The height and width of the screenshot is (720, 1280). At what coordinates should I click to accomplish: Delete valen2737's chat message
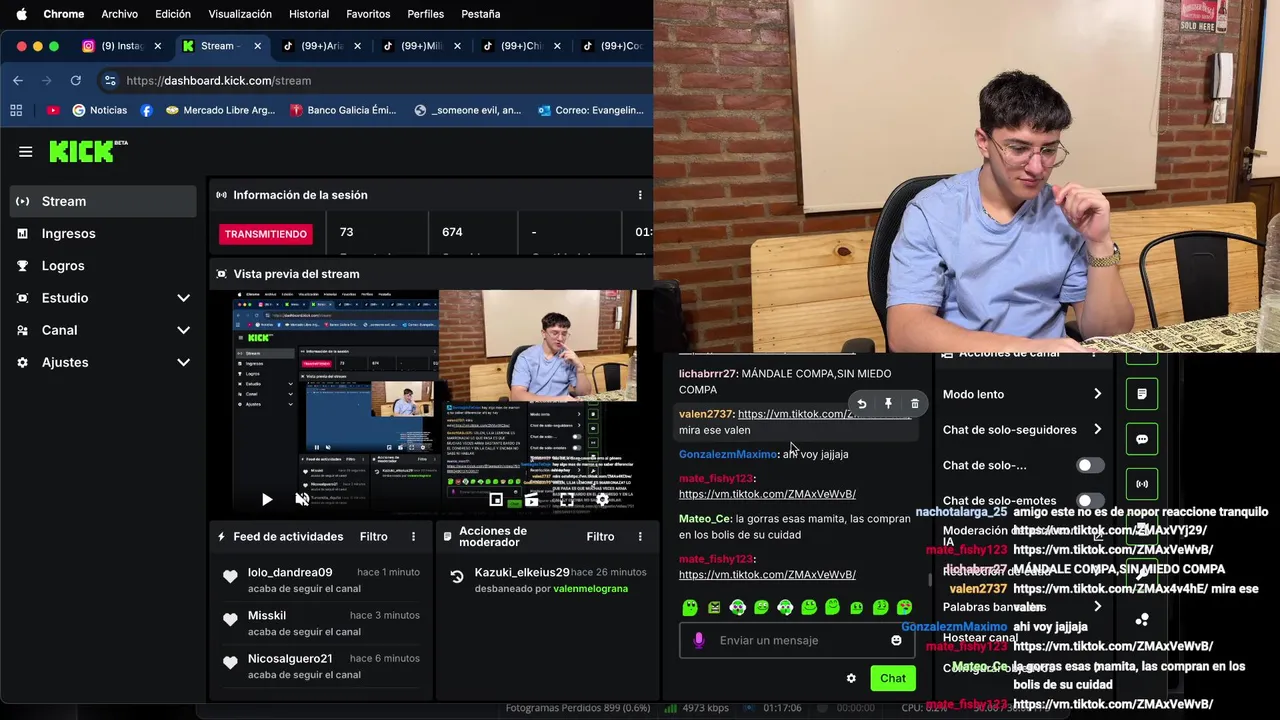[914, 404]
